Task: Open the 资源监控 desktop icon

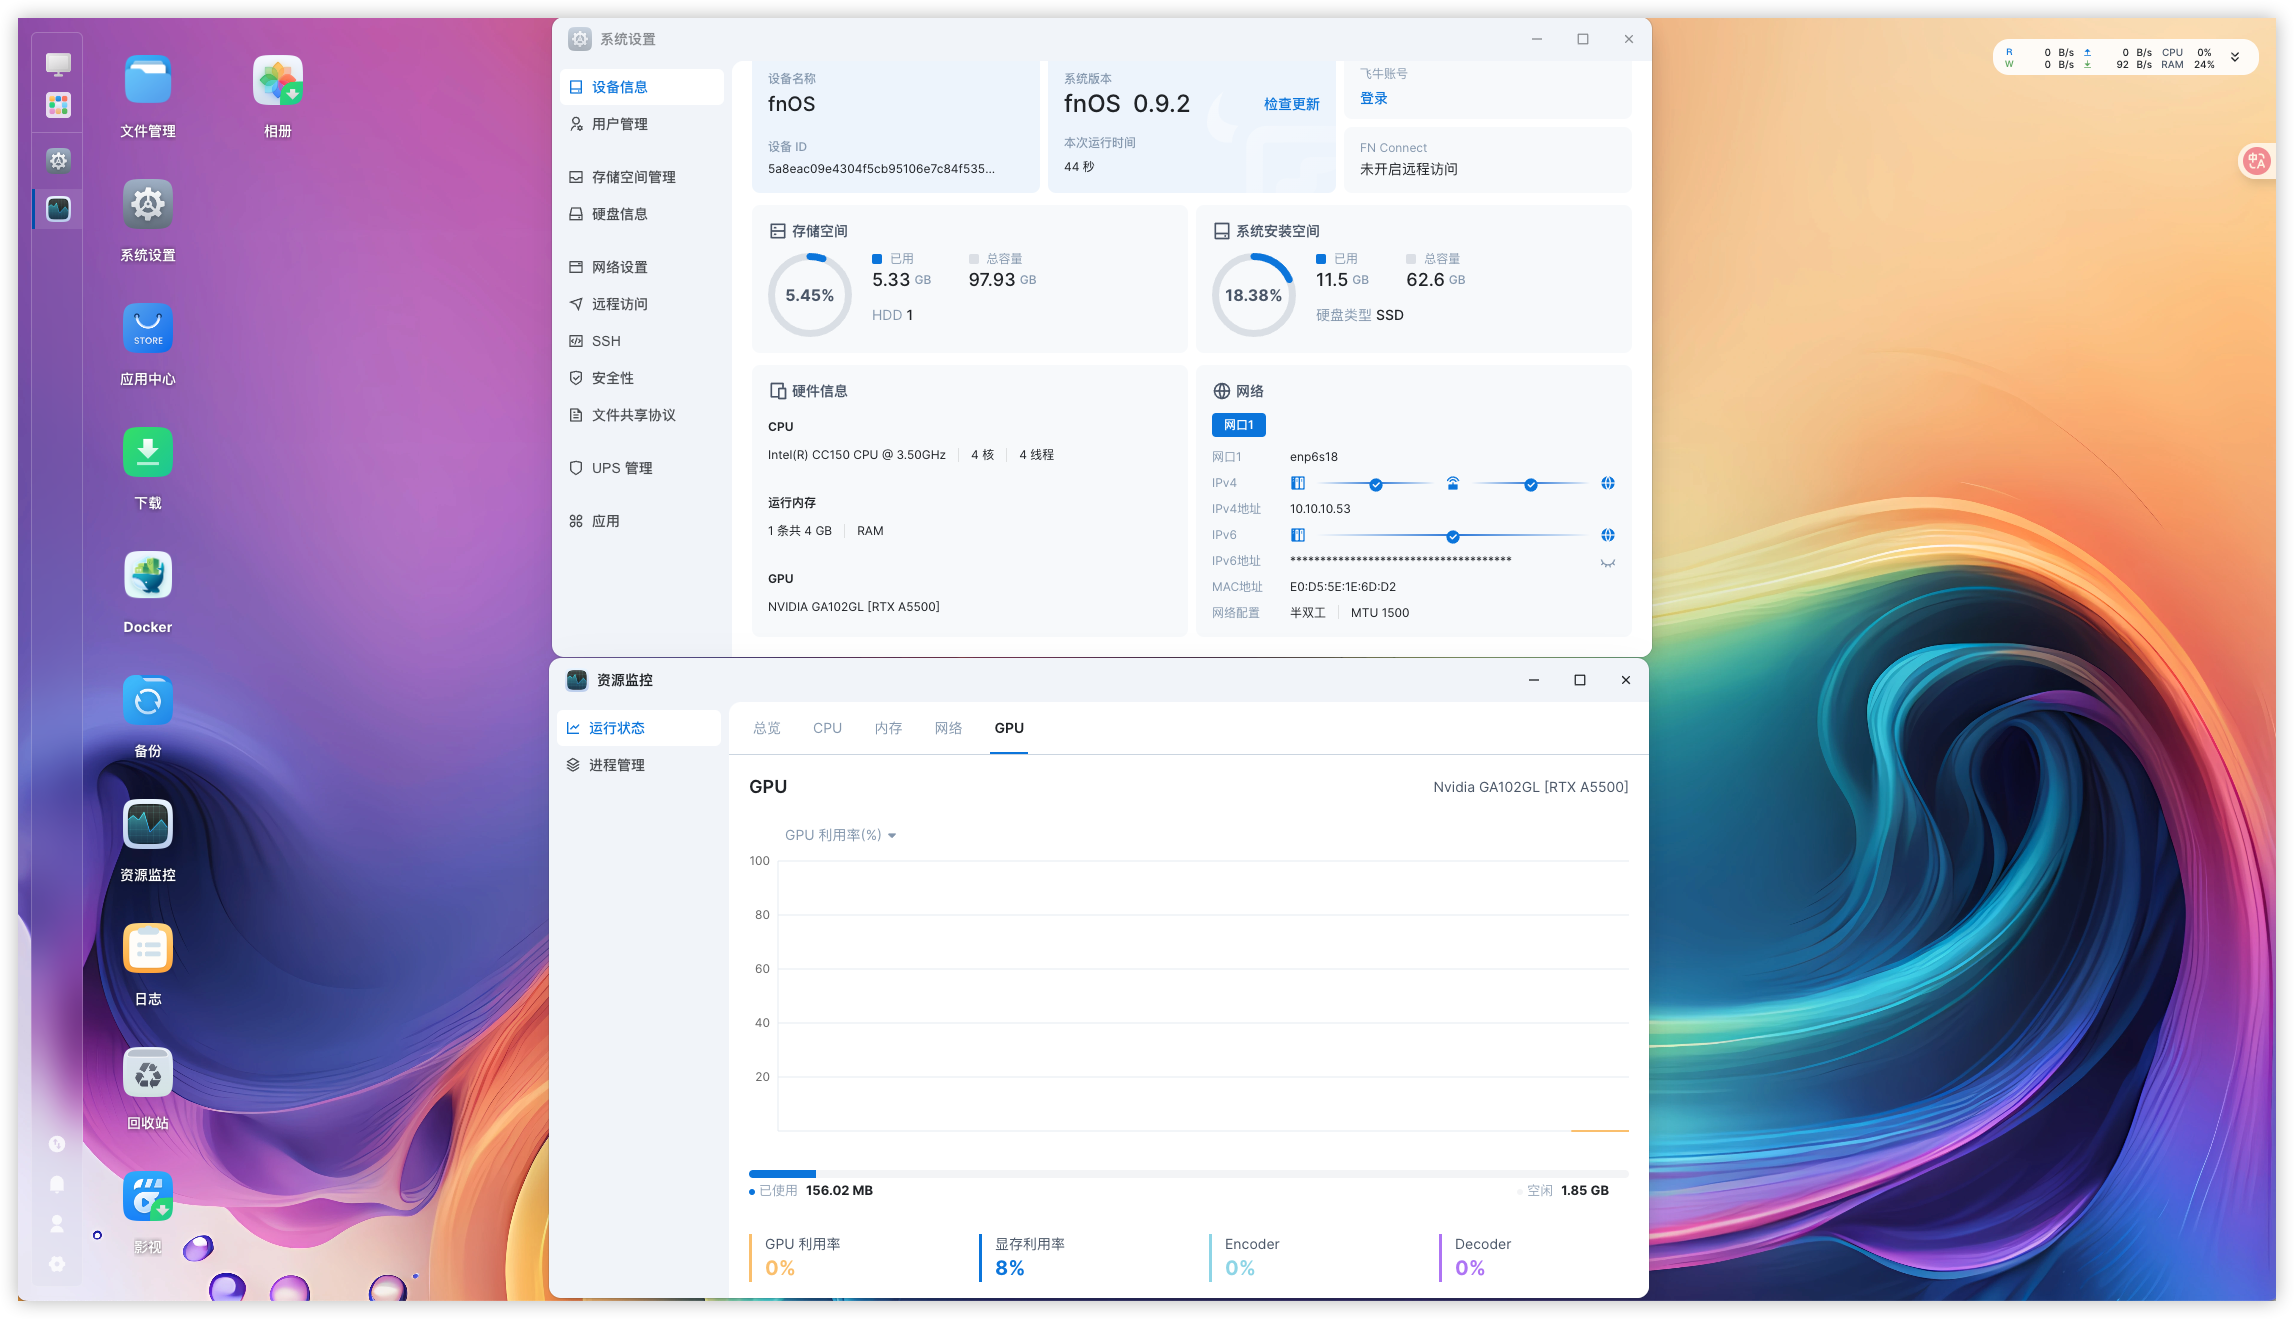Action: 148,825
